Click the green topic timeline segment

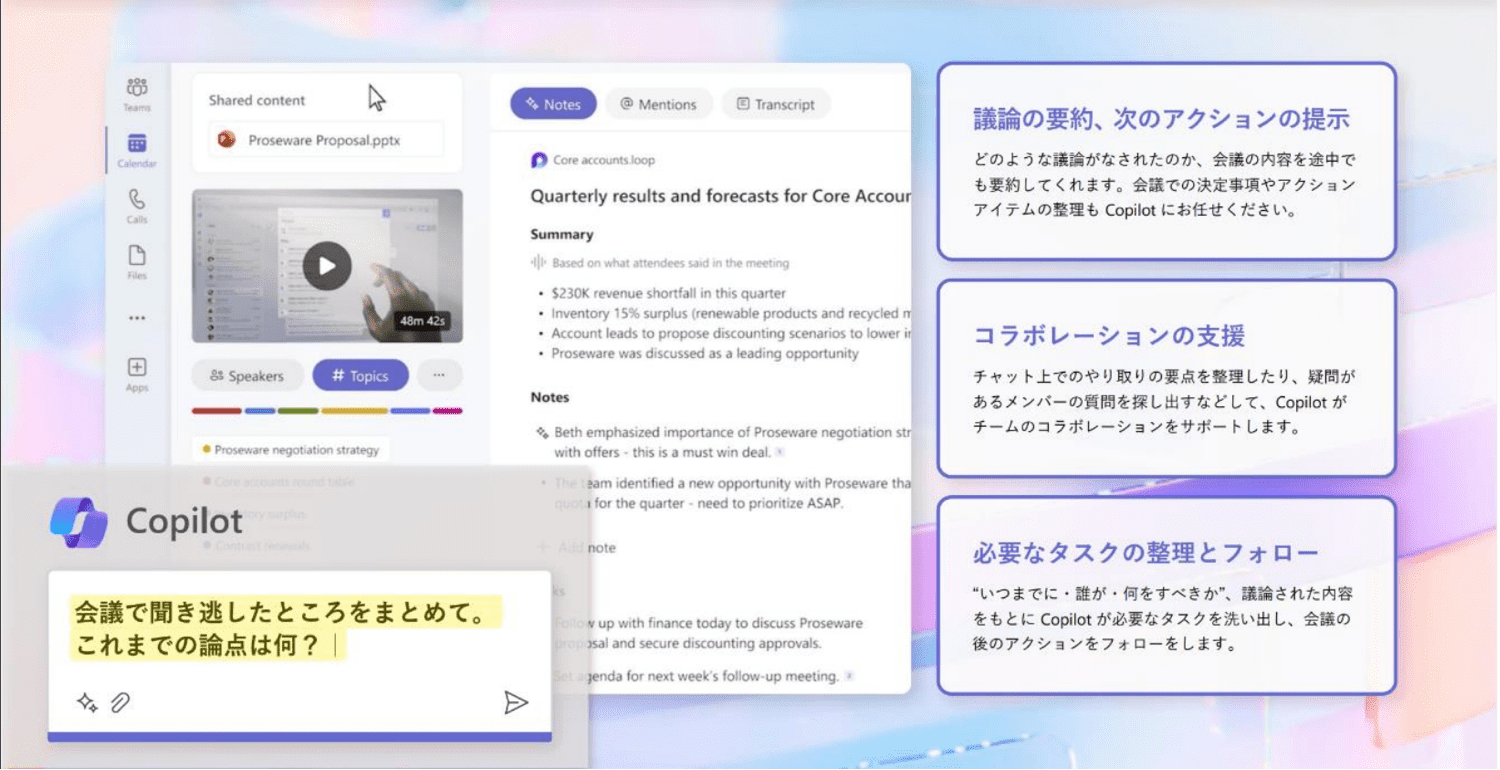point(298,411)
